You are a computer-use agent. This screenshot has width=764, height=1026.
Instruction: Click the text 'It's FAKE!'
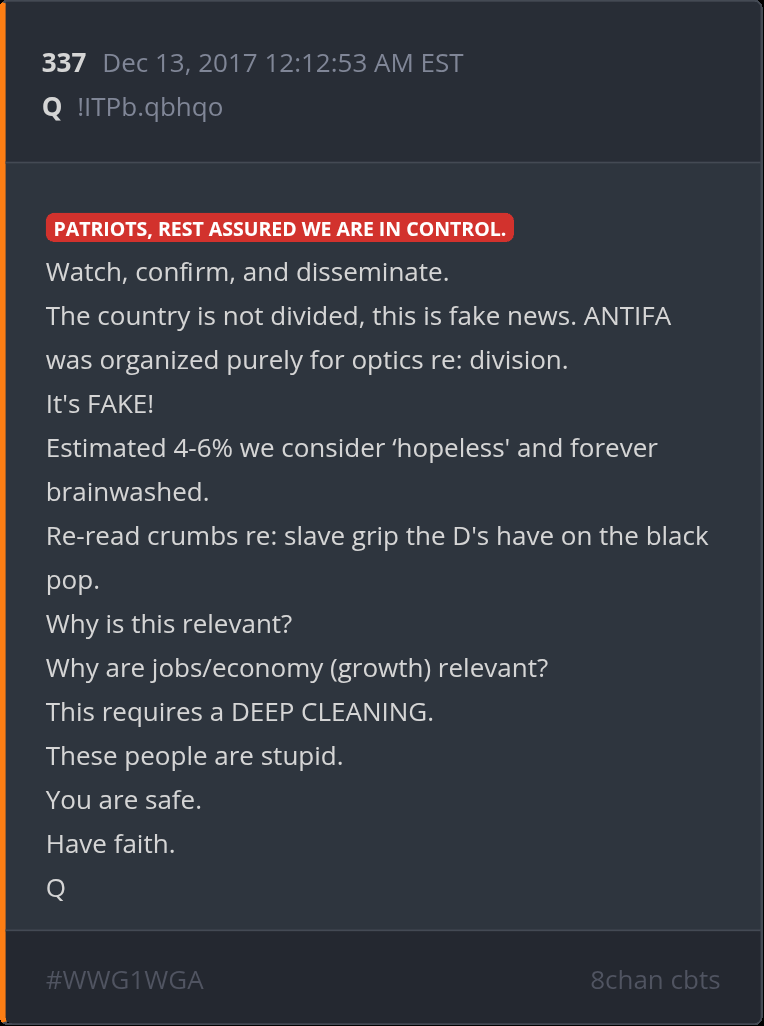(100, 404)
